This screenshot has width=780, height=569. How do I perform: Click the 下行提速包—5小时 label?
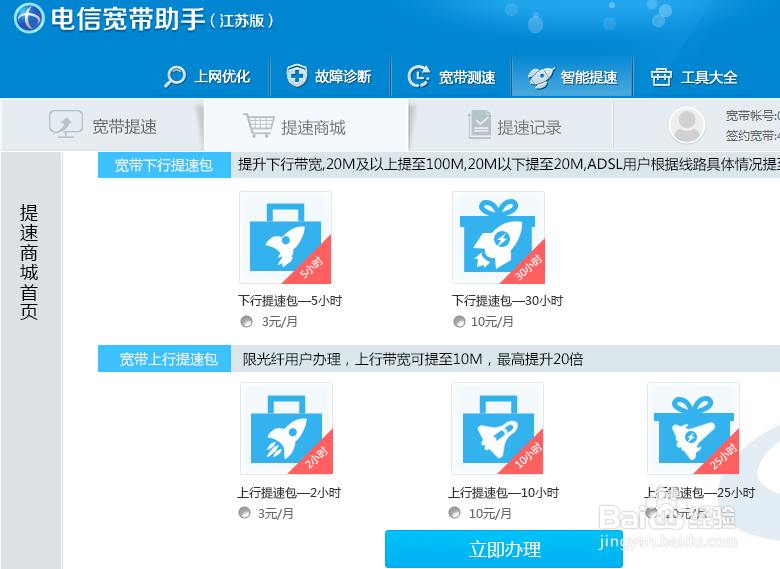(290, 300)
